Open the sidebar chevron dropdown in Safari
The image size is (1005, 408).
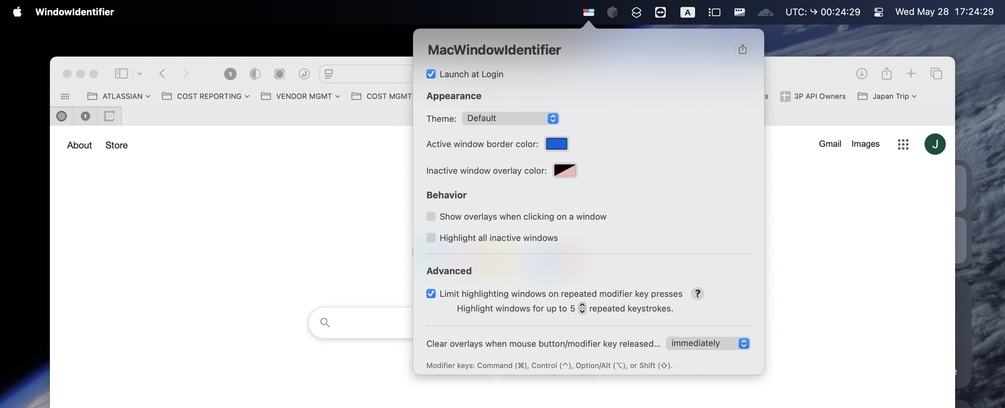point(140,74)
